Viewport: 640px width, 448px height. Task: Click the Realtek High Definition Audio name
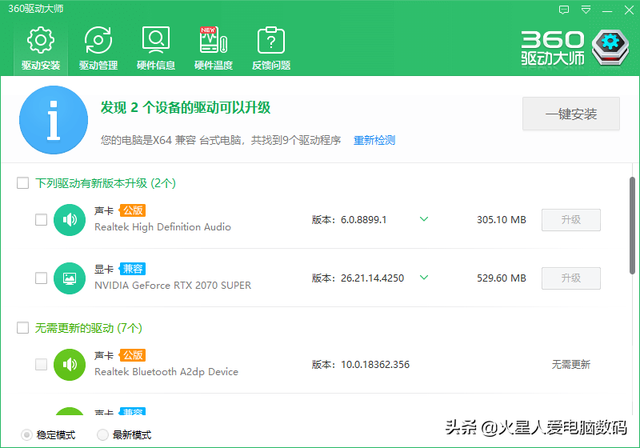point(162,227)
